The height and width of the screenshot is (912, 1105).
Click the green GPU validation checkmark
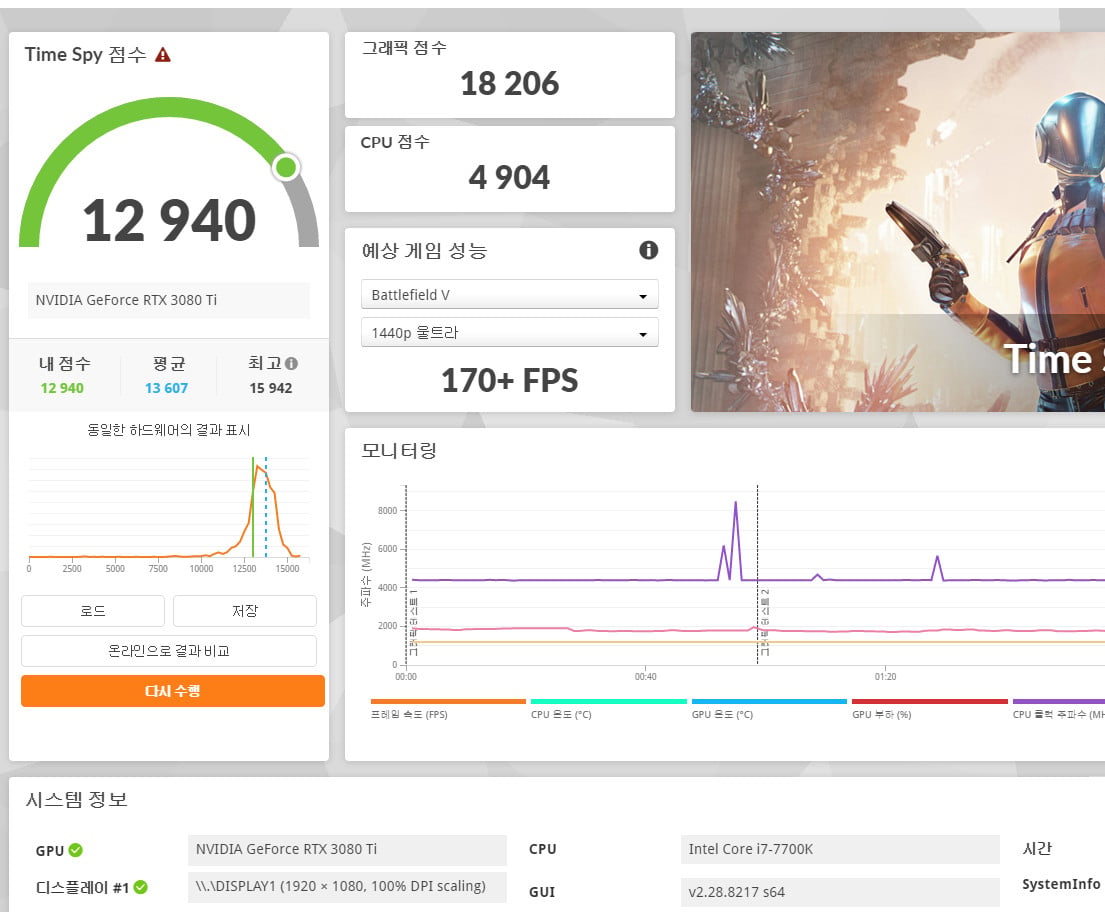tap(75, 850)
